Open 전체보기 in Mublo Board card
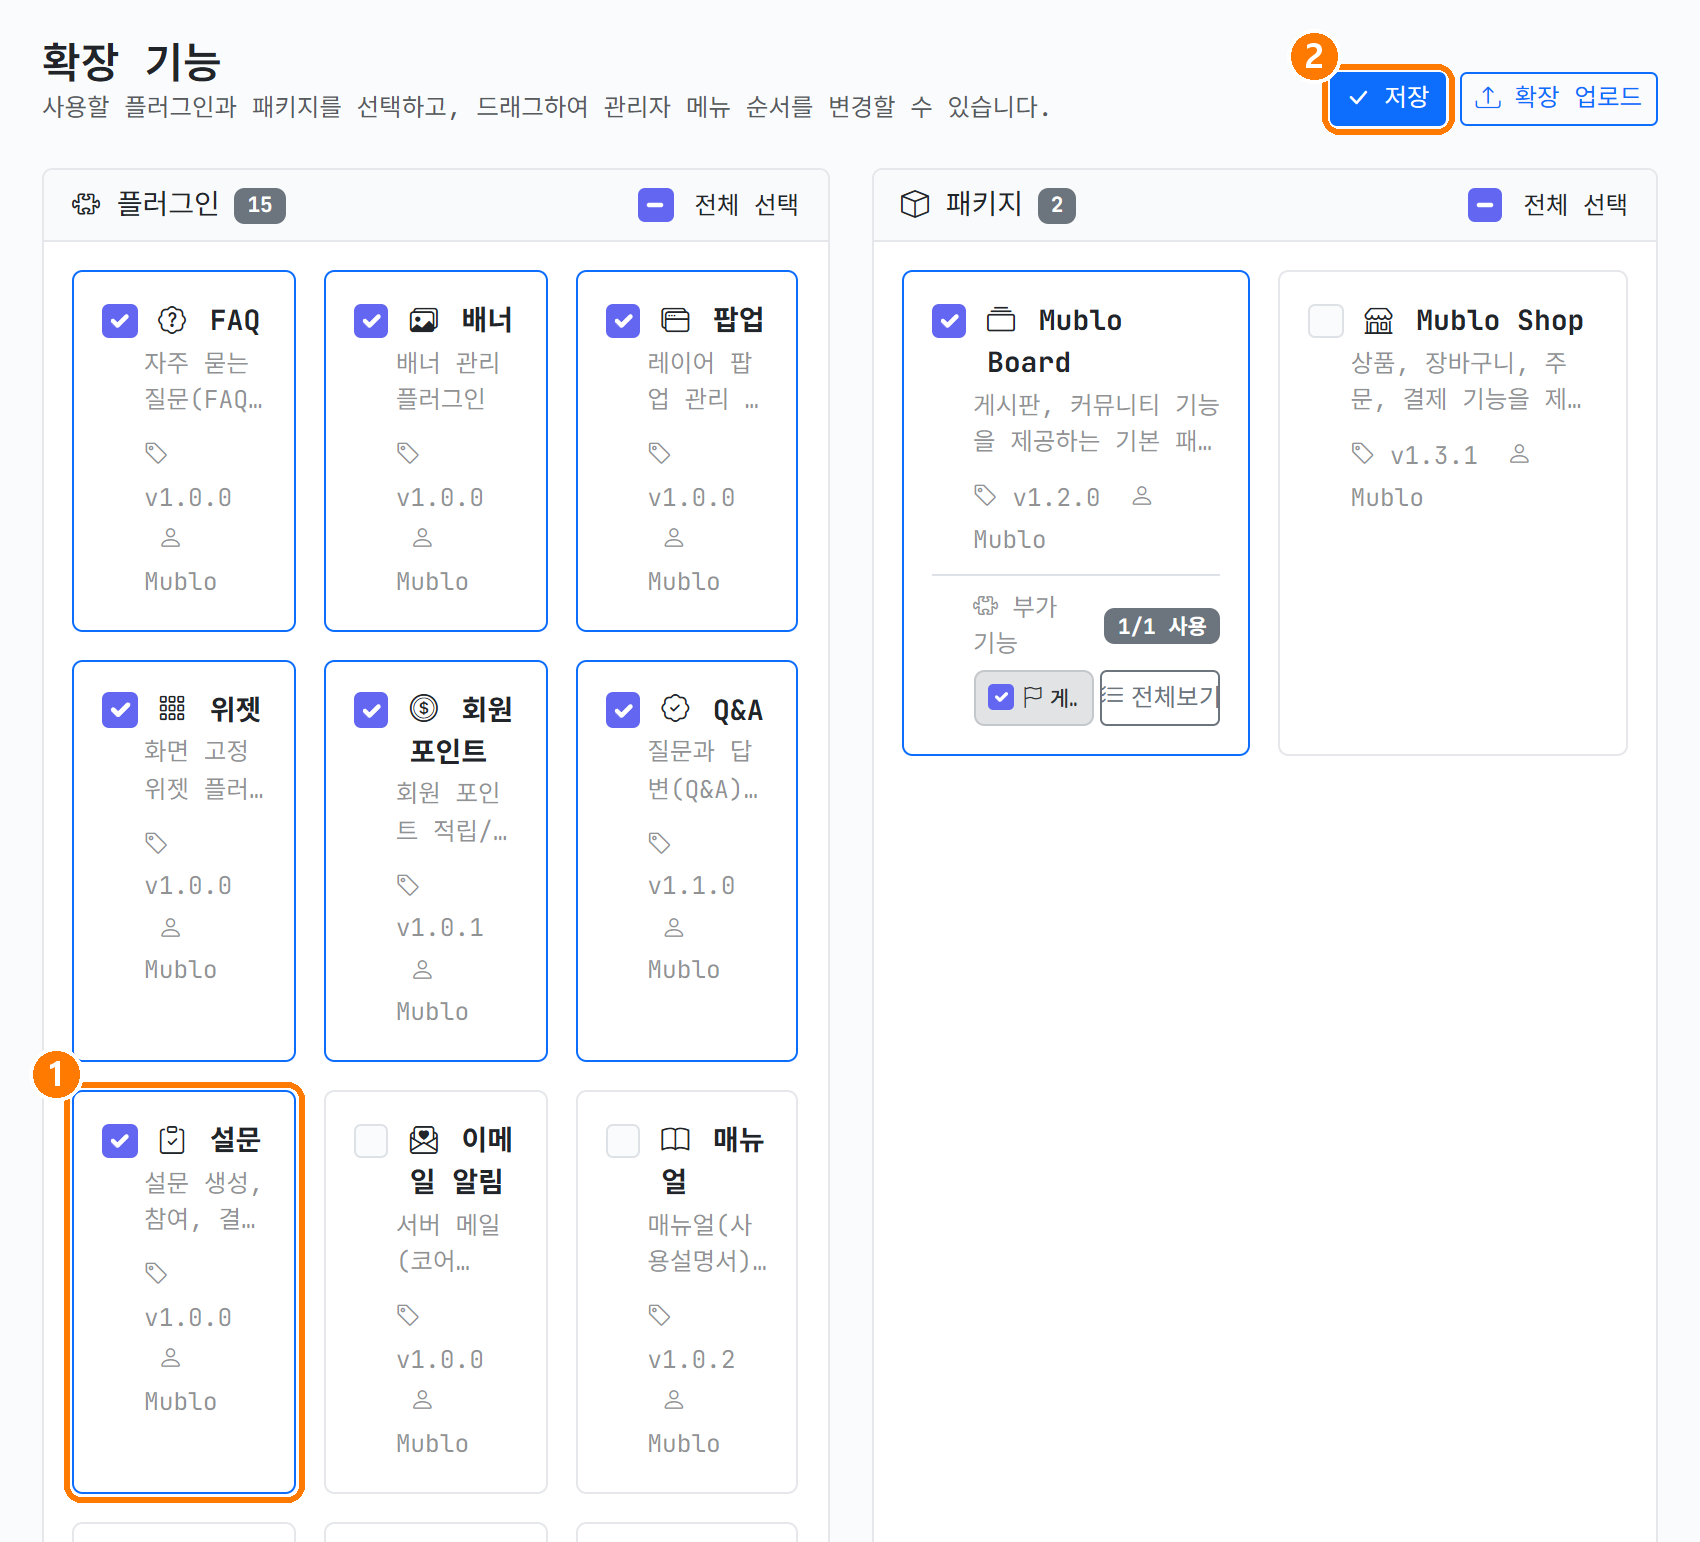This screenshot has width=1700, height=1542. pos(1160,697)
